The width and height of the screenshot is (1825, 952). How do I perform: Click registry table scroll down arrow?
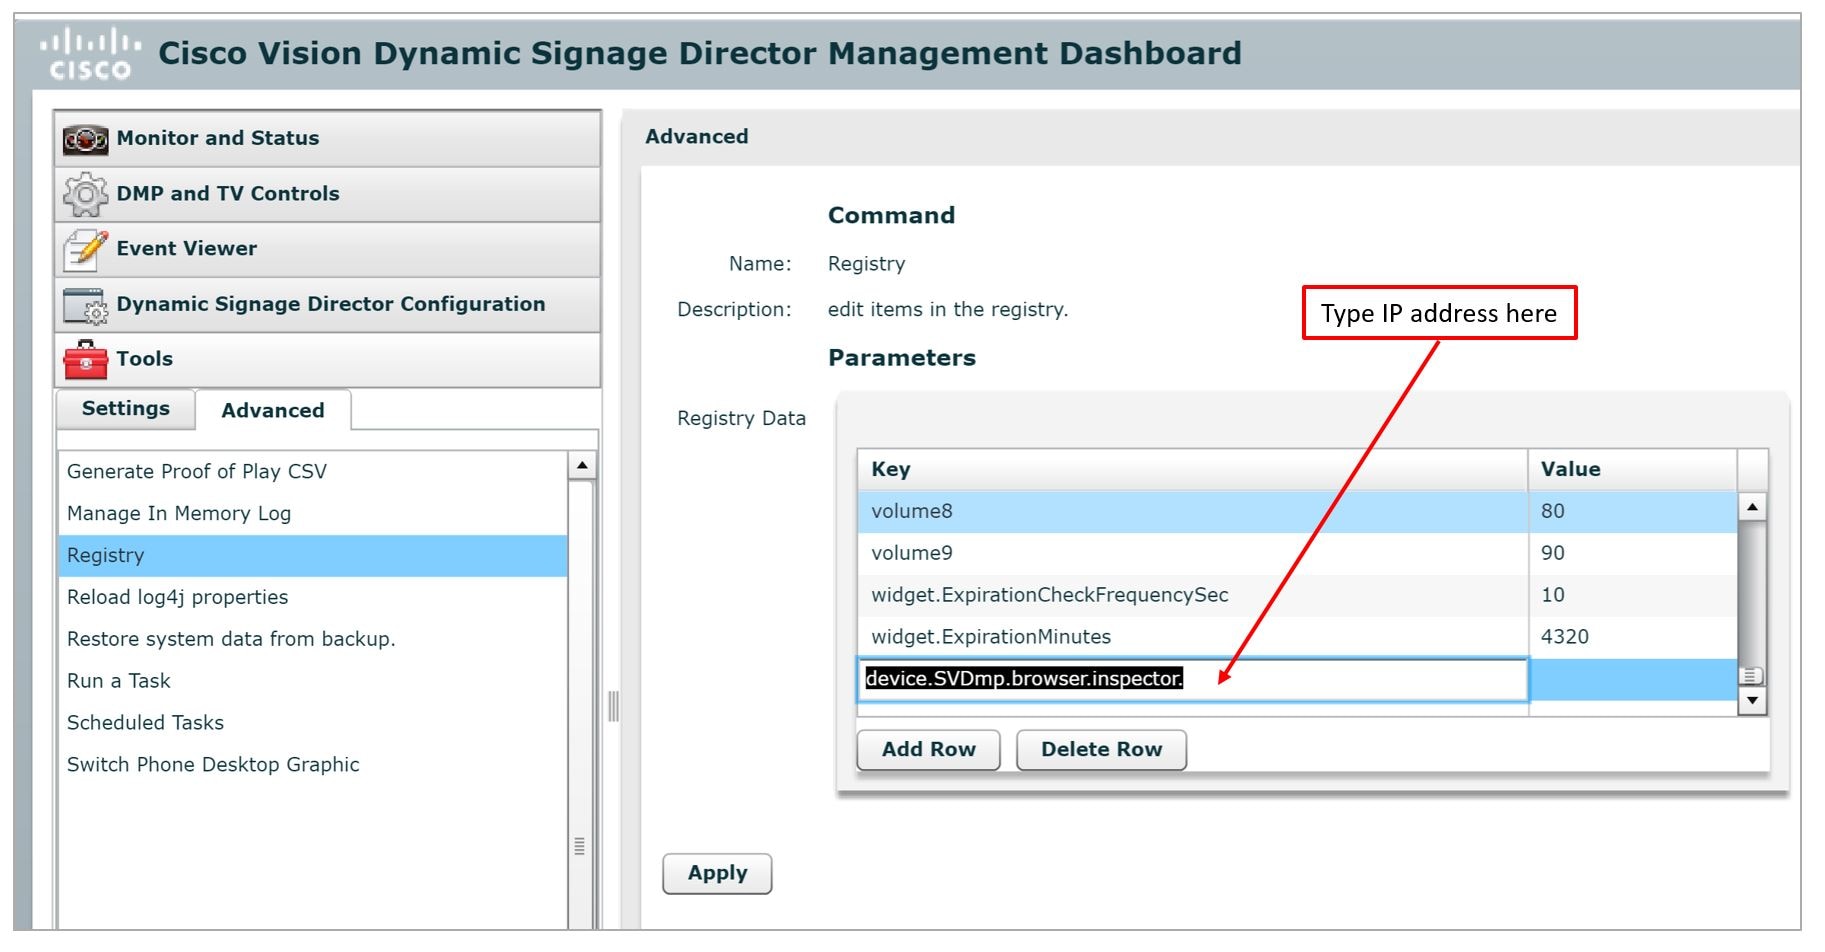1752,702
